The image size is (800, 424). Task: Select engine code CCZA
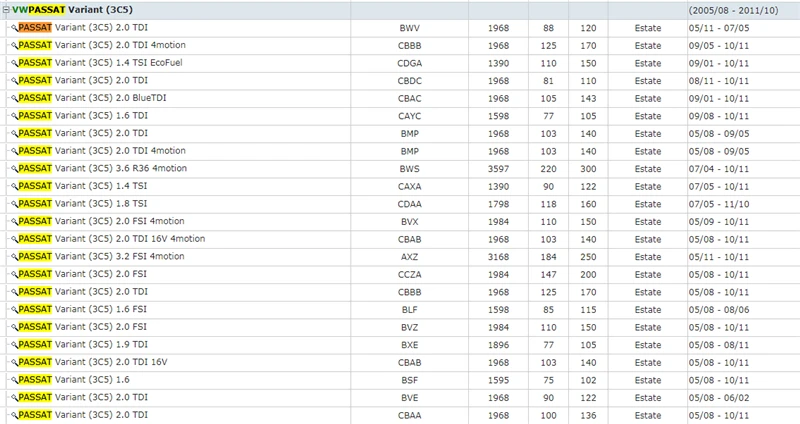(410, 275)
